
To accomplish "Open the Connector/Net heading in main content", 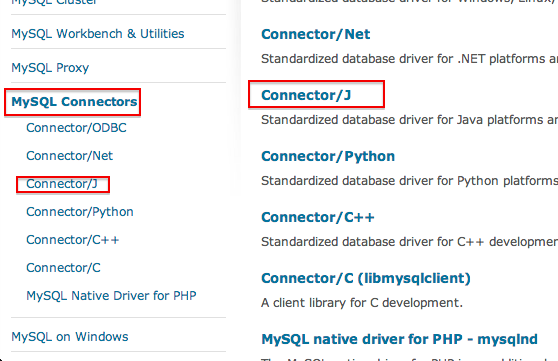I will click(x=315, y=35).
